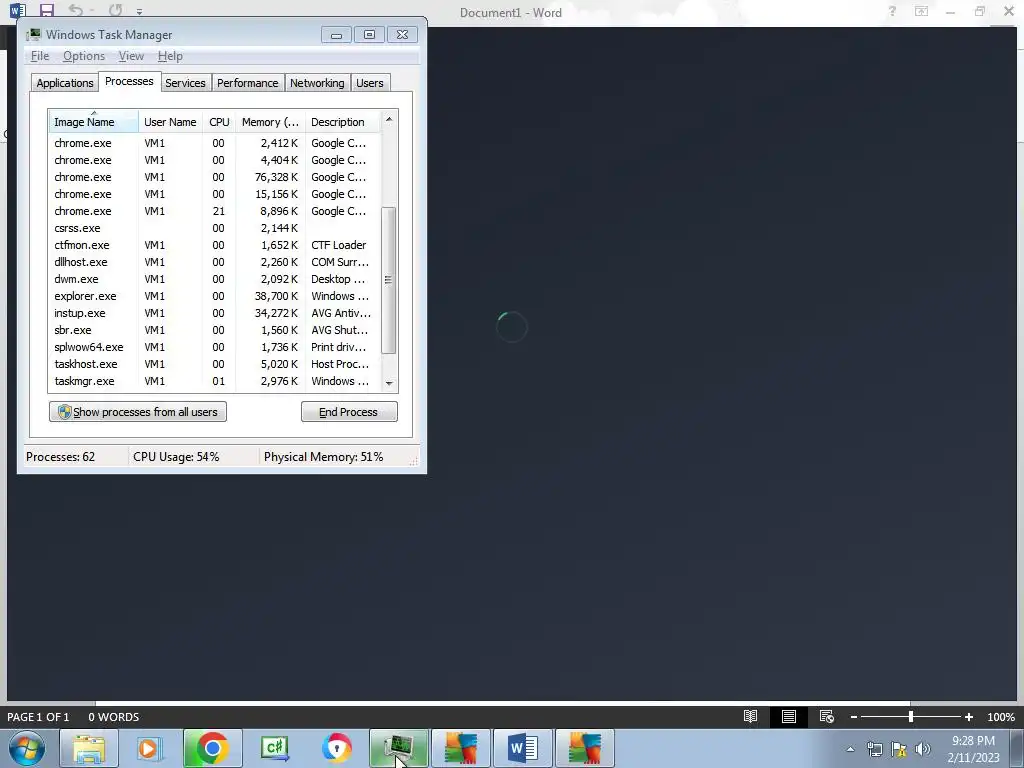This screenshot has height=768, width=1024.
Task: Click the Word taskbar icon
Action: pyautogui.click(x=522, y=748)
